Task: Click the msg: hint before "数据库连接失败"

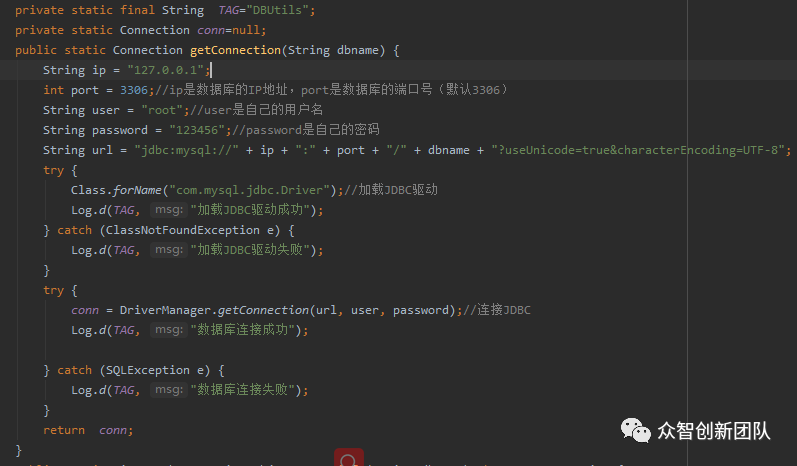Action: point(169,389)
